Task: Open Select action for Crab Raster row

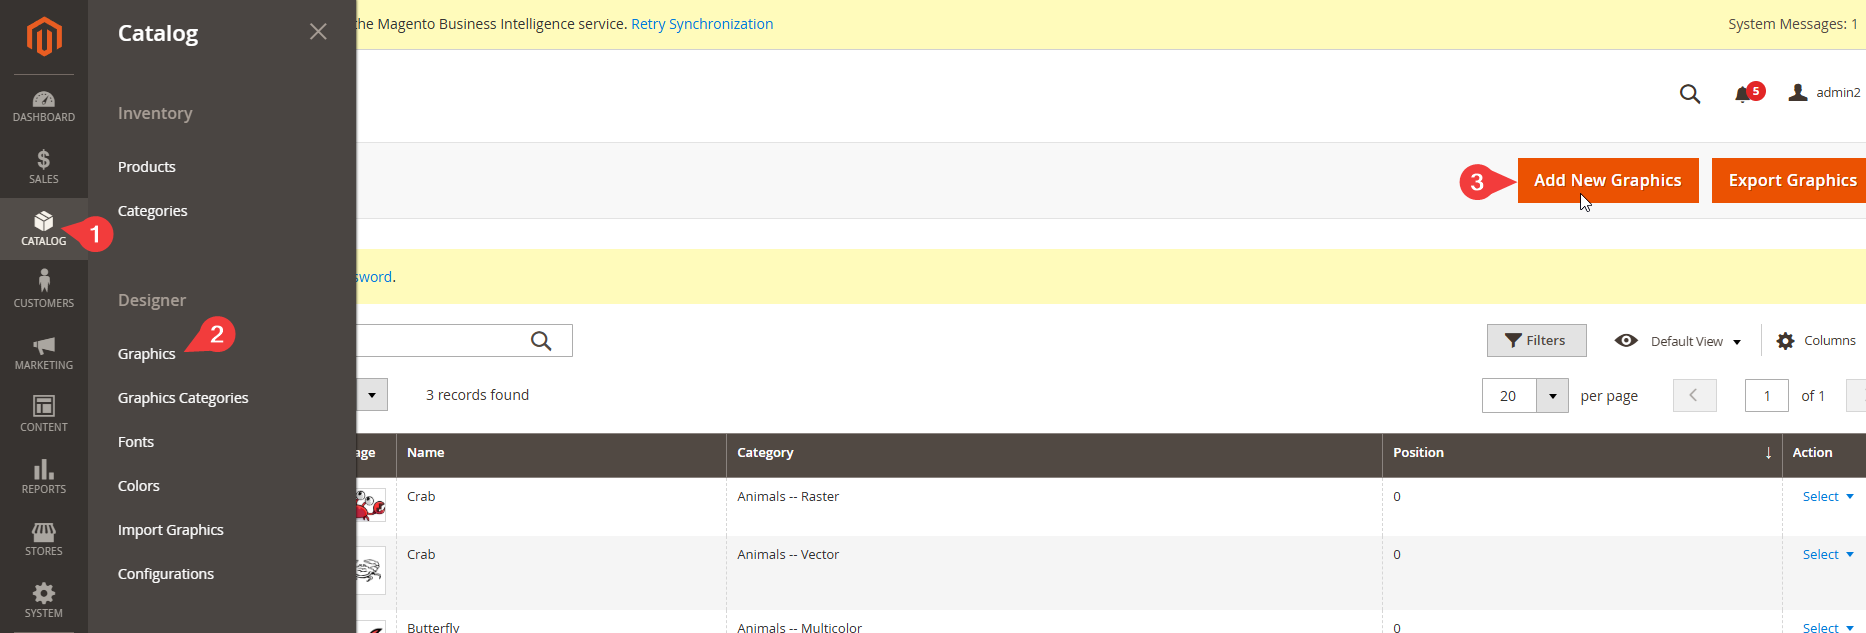Action: (x=1827, y=497)
